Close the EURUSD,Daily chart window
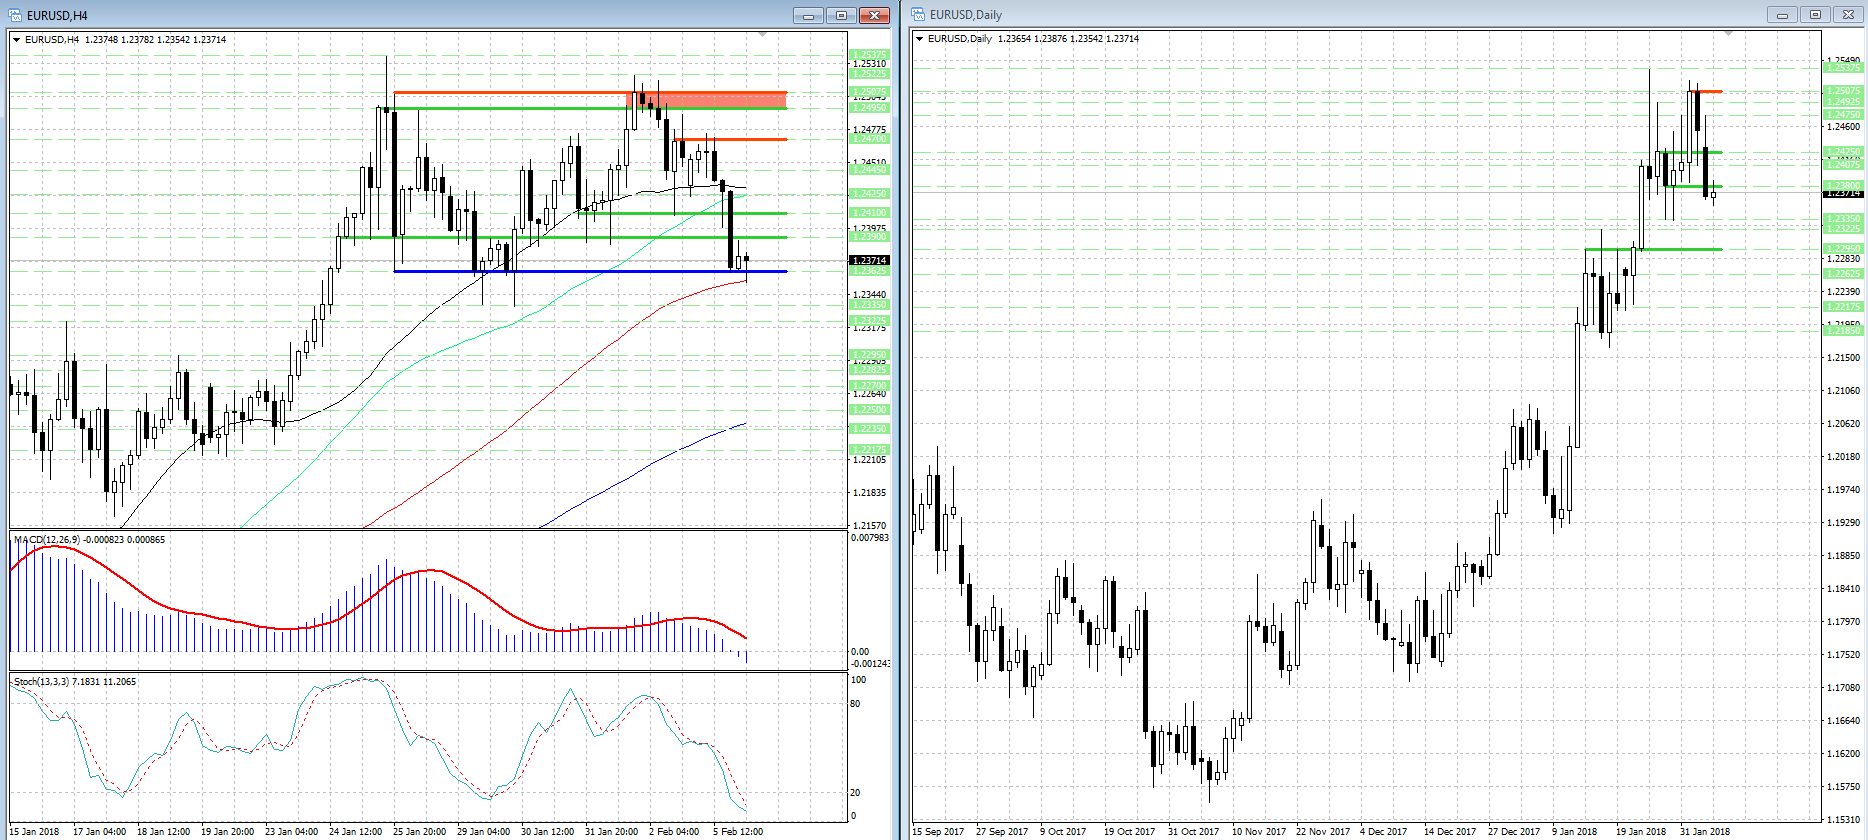 pyautogui.click(x=1848, y=14)
